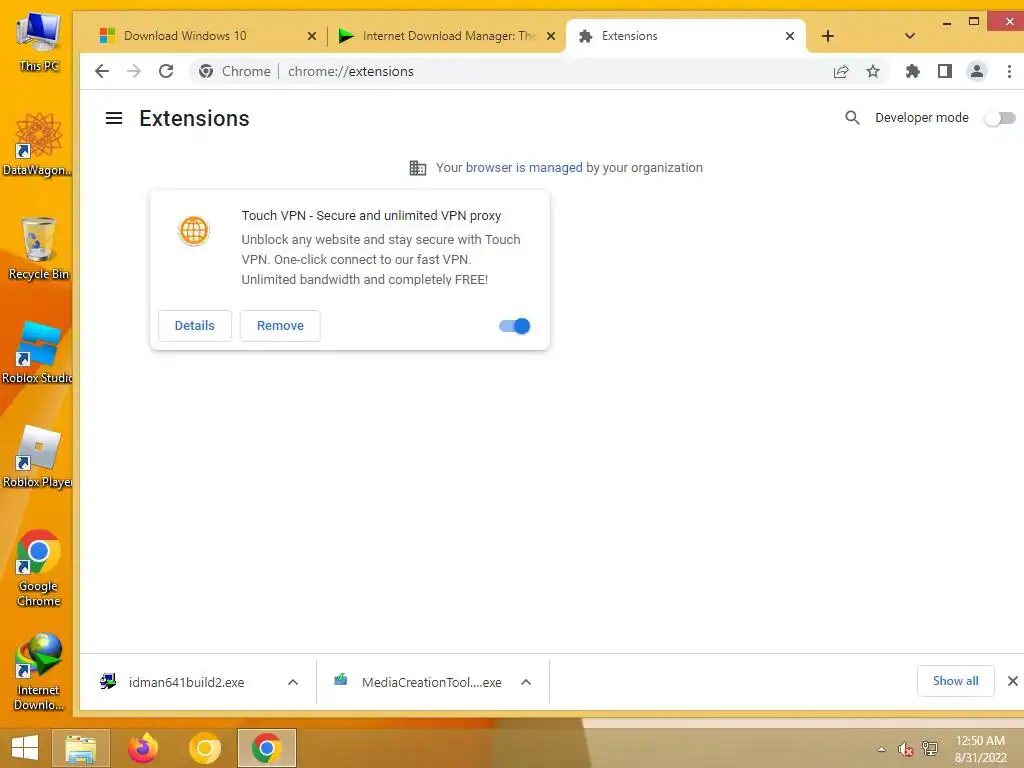The image size is (1024, 768).
Task: Click the Touch VPN globe icon
Action: (x=194, y=231)
